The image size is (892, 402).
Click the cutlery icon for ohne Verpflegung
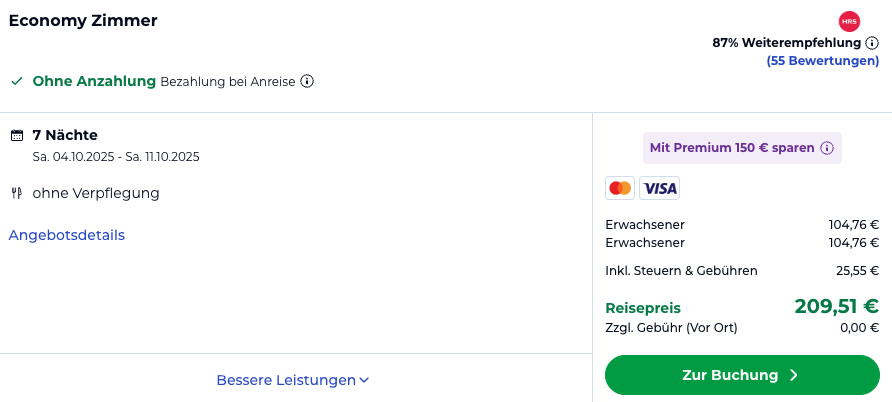[x=16, y=193]
